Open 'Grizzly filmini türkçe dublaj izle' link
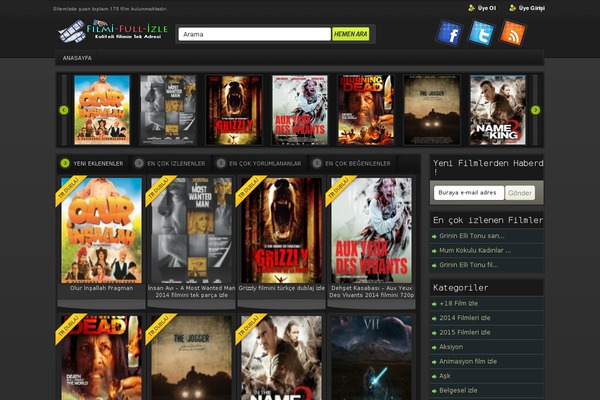 click(282, 288)
